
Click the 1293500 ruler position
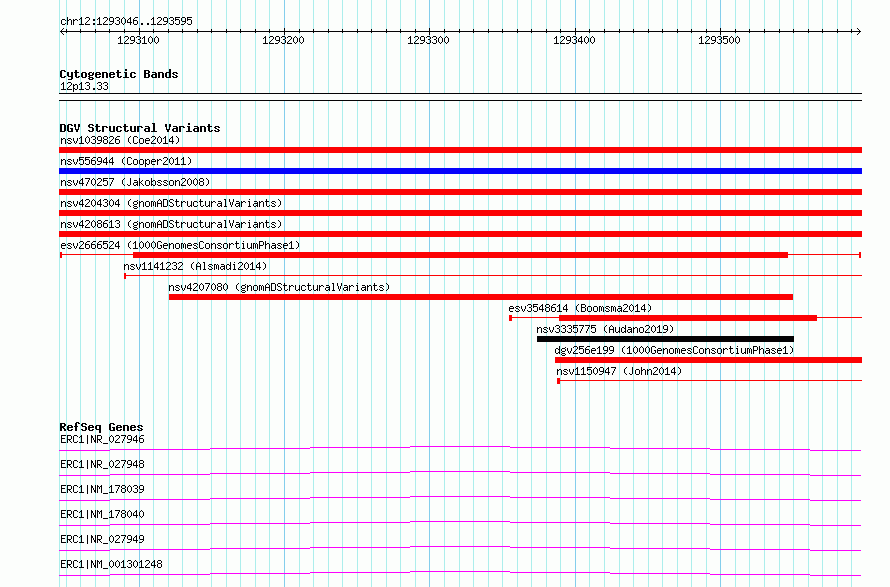point(719,40)
